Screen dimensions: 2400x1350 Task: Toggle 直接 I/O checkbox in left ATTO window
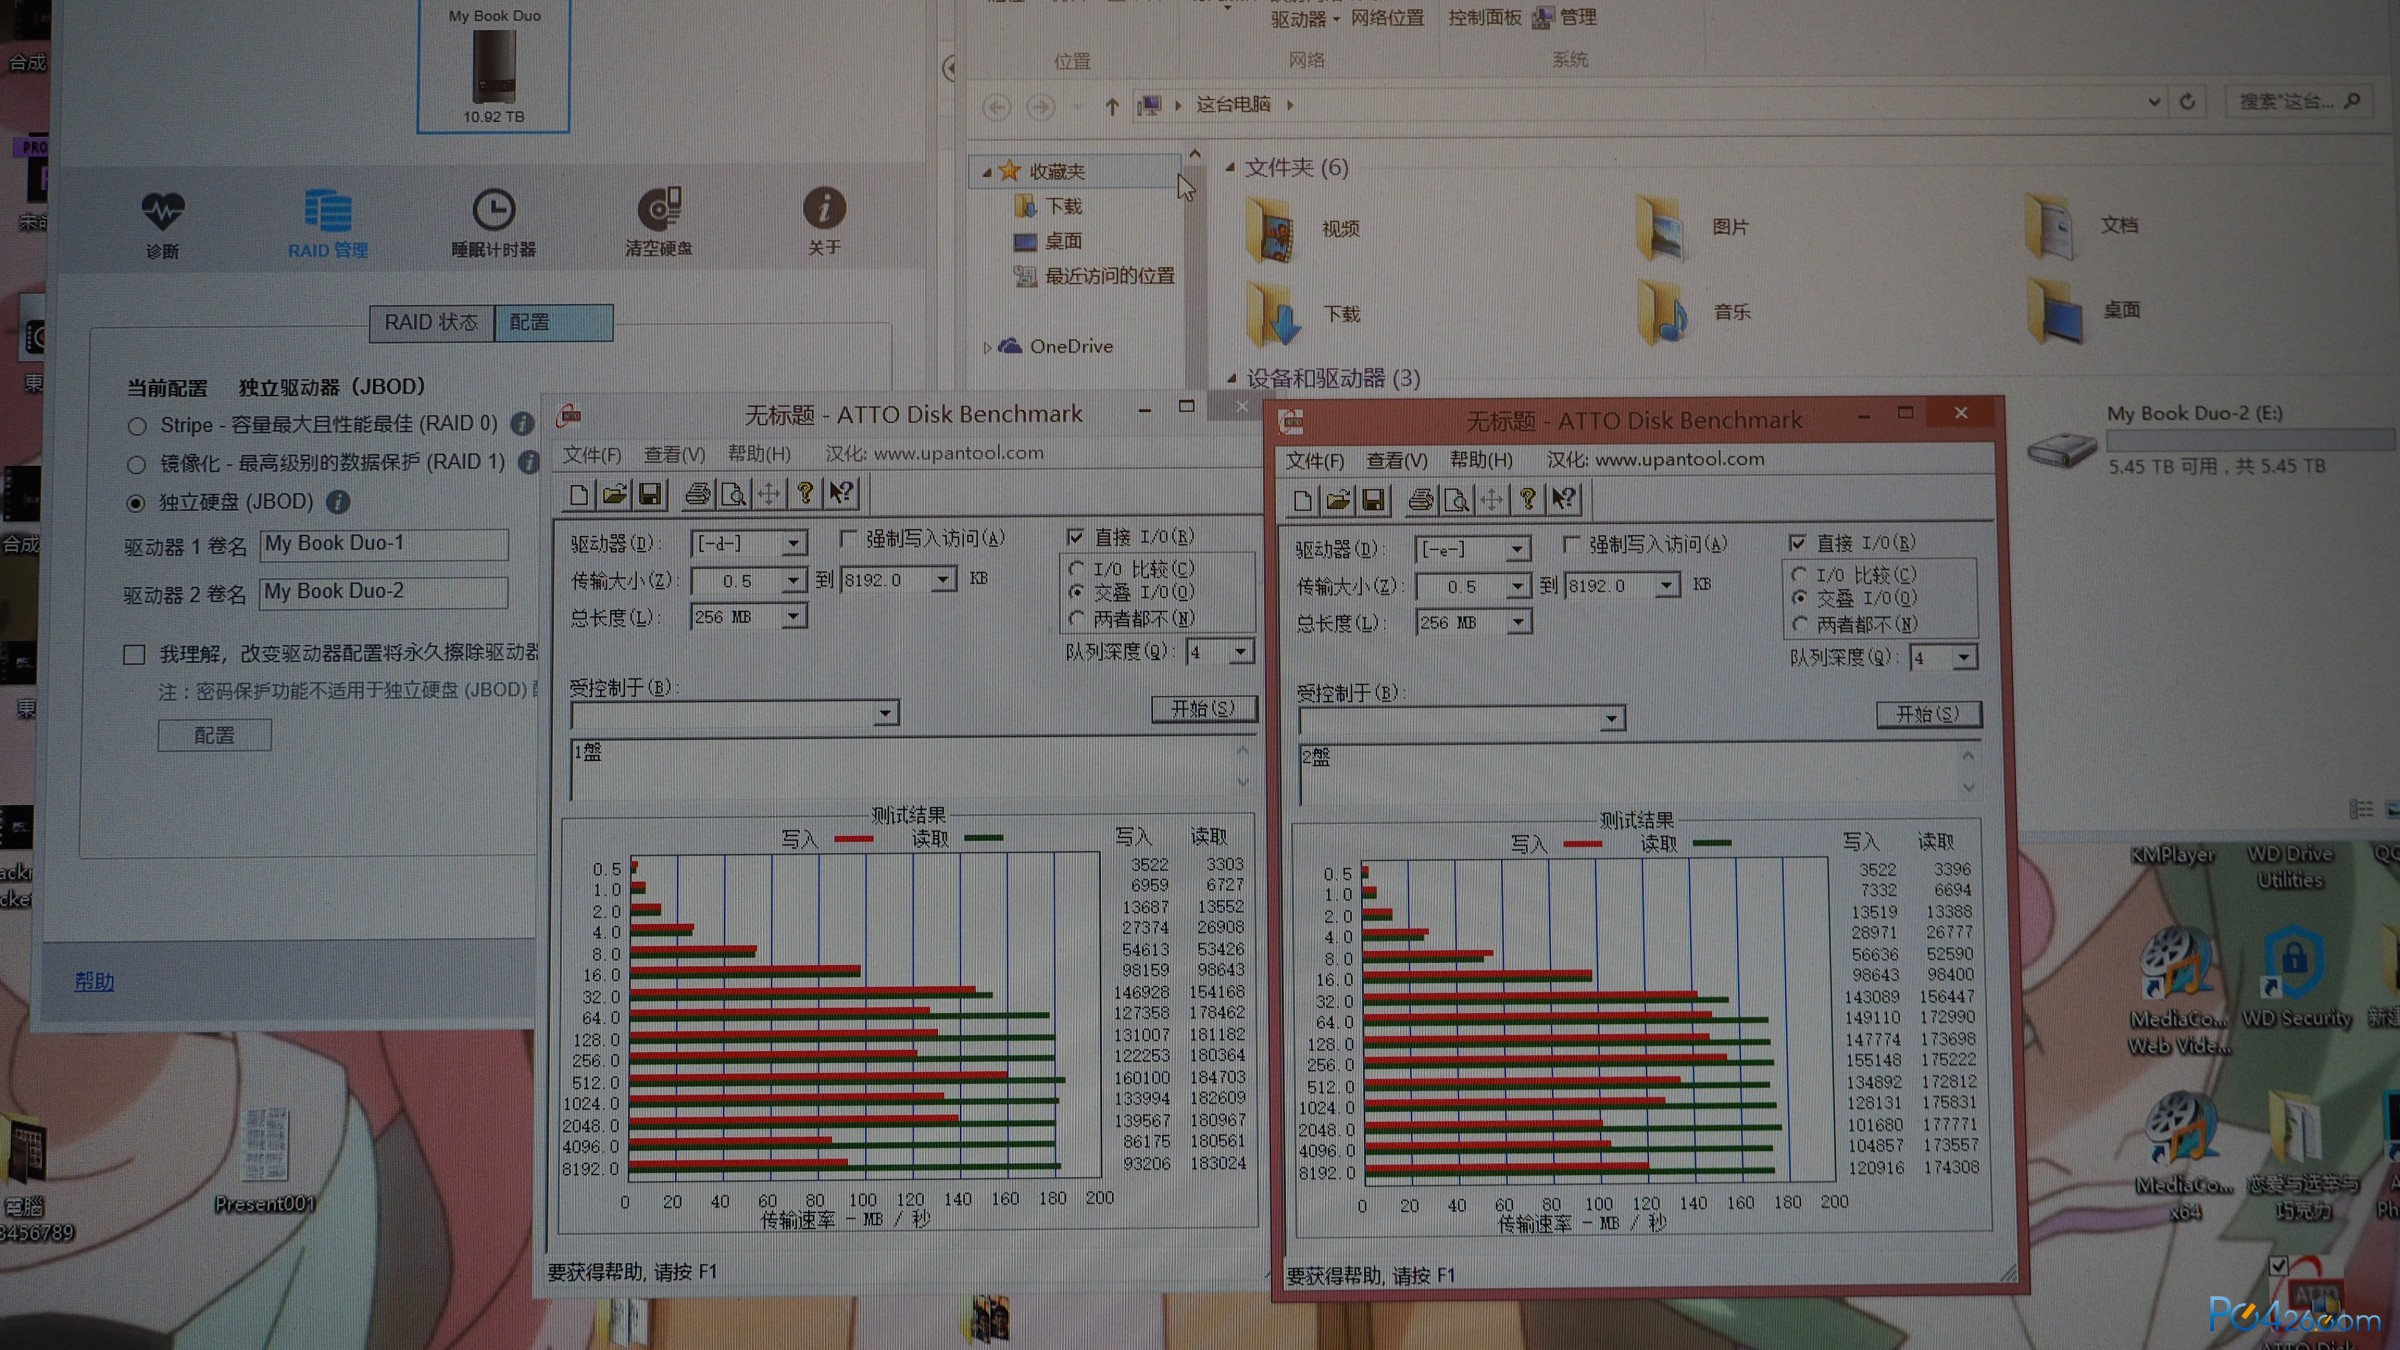pos(1076,537)
